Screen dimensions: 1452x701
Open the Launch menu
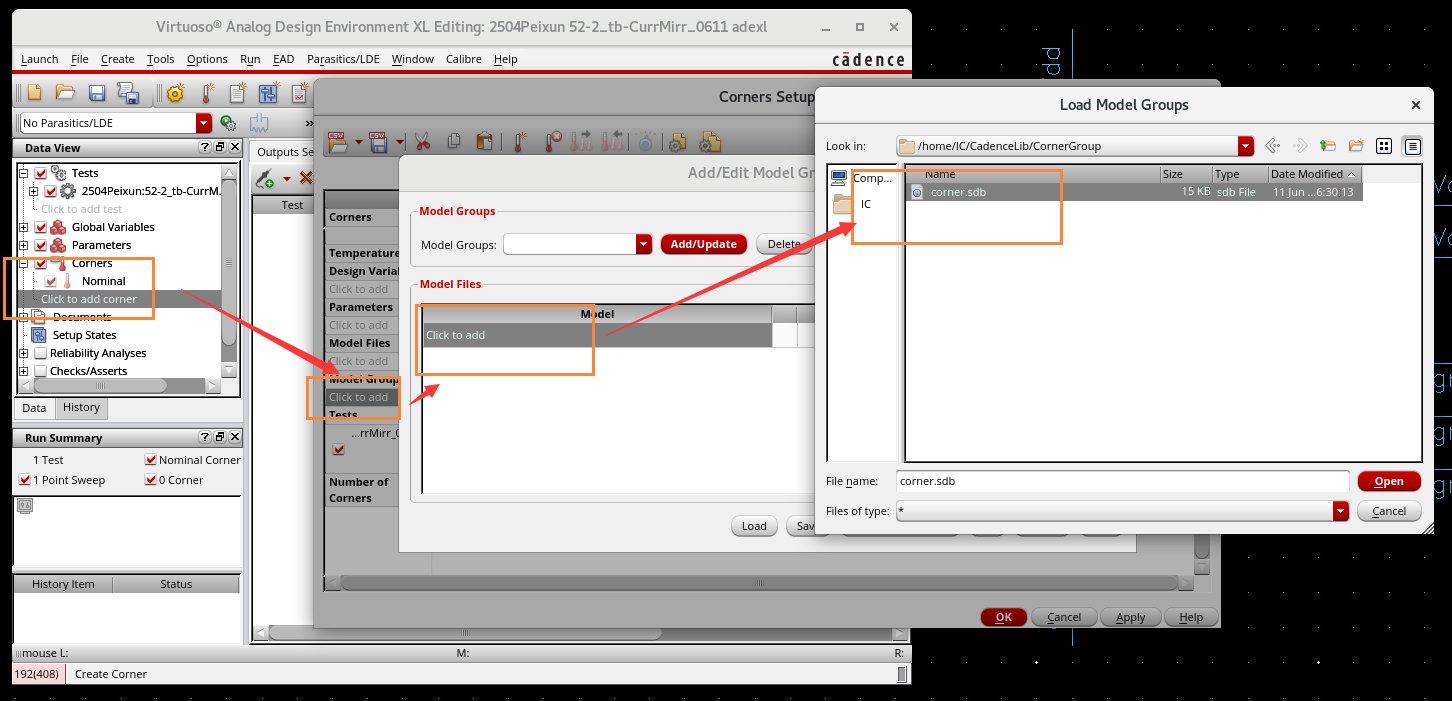coord(40,59)
